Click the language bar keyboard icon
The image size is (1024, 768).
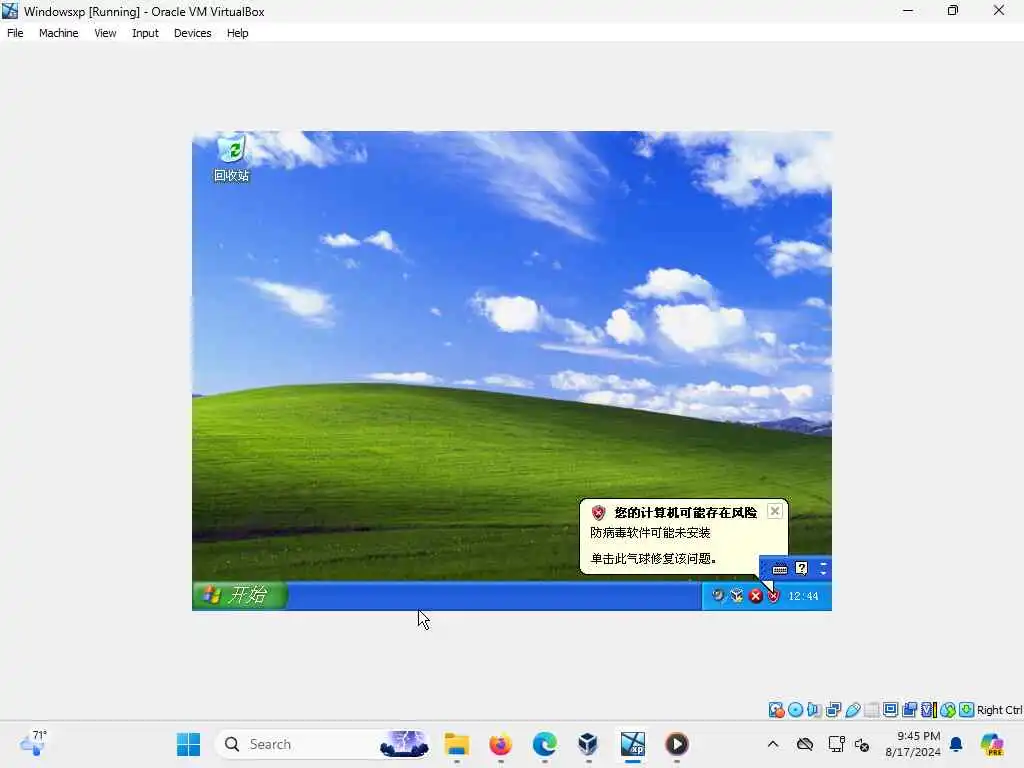click(x=780, y=569)
